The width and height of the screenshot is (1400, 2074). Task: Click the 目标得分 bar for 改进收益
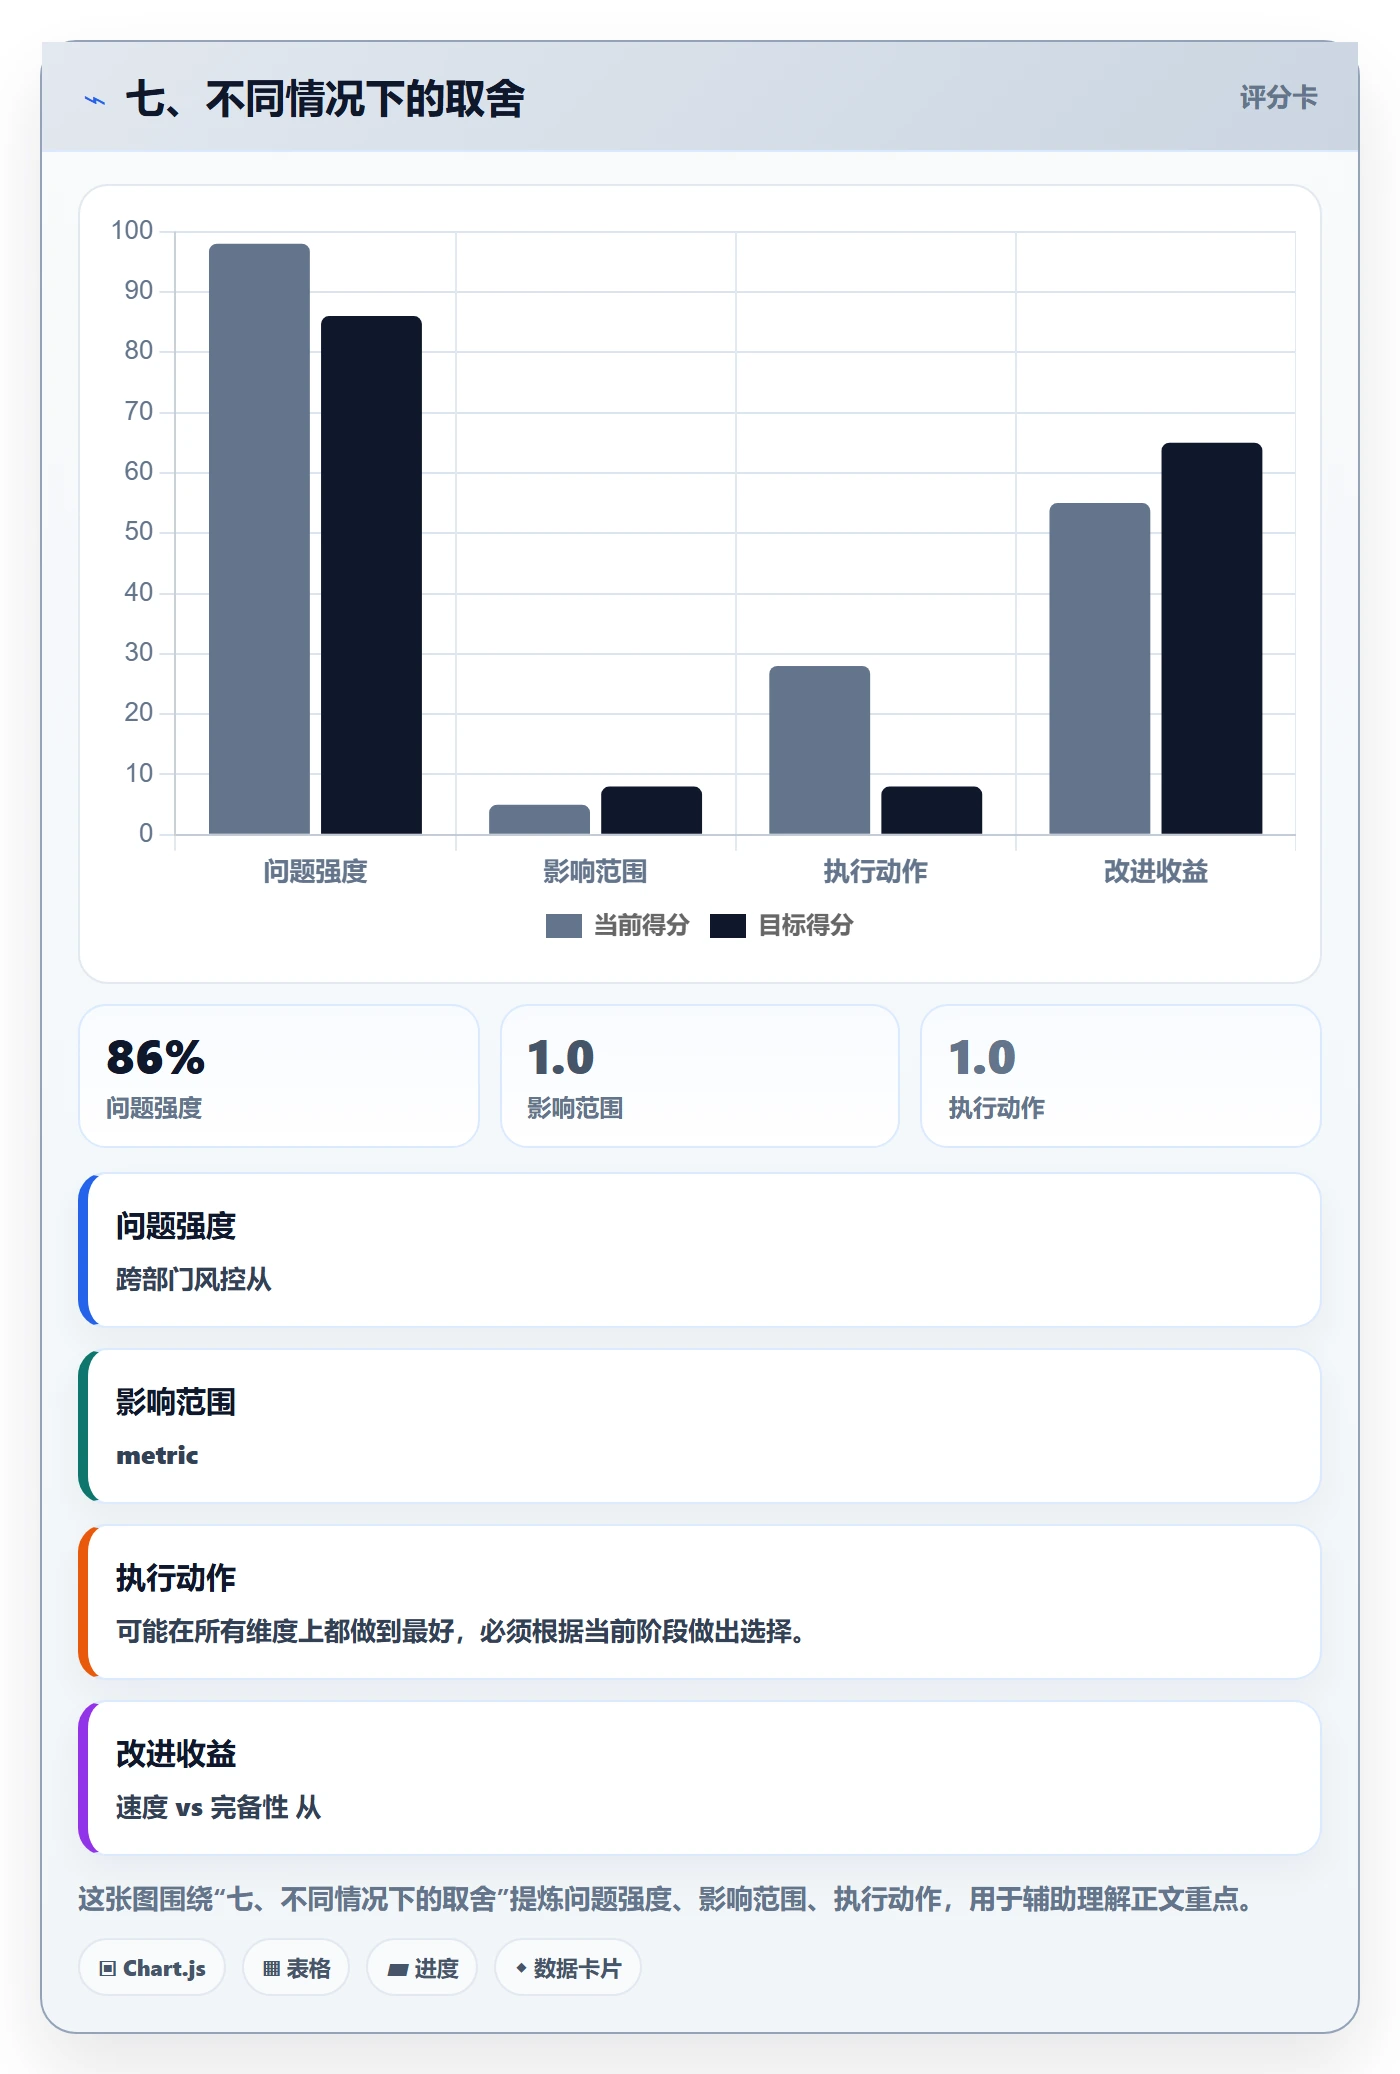1211,638
